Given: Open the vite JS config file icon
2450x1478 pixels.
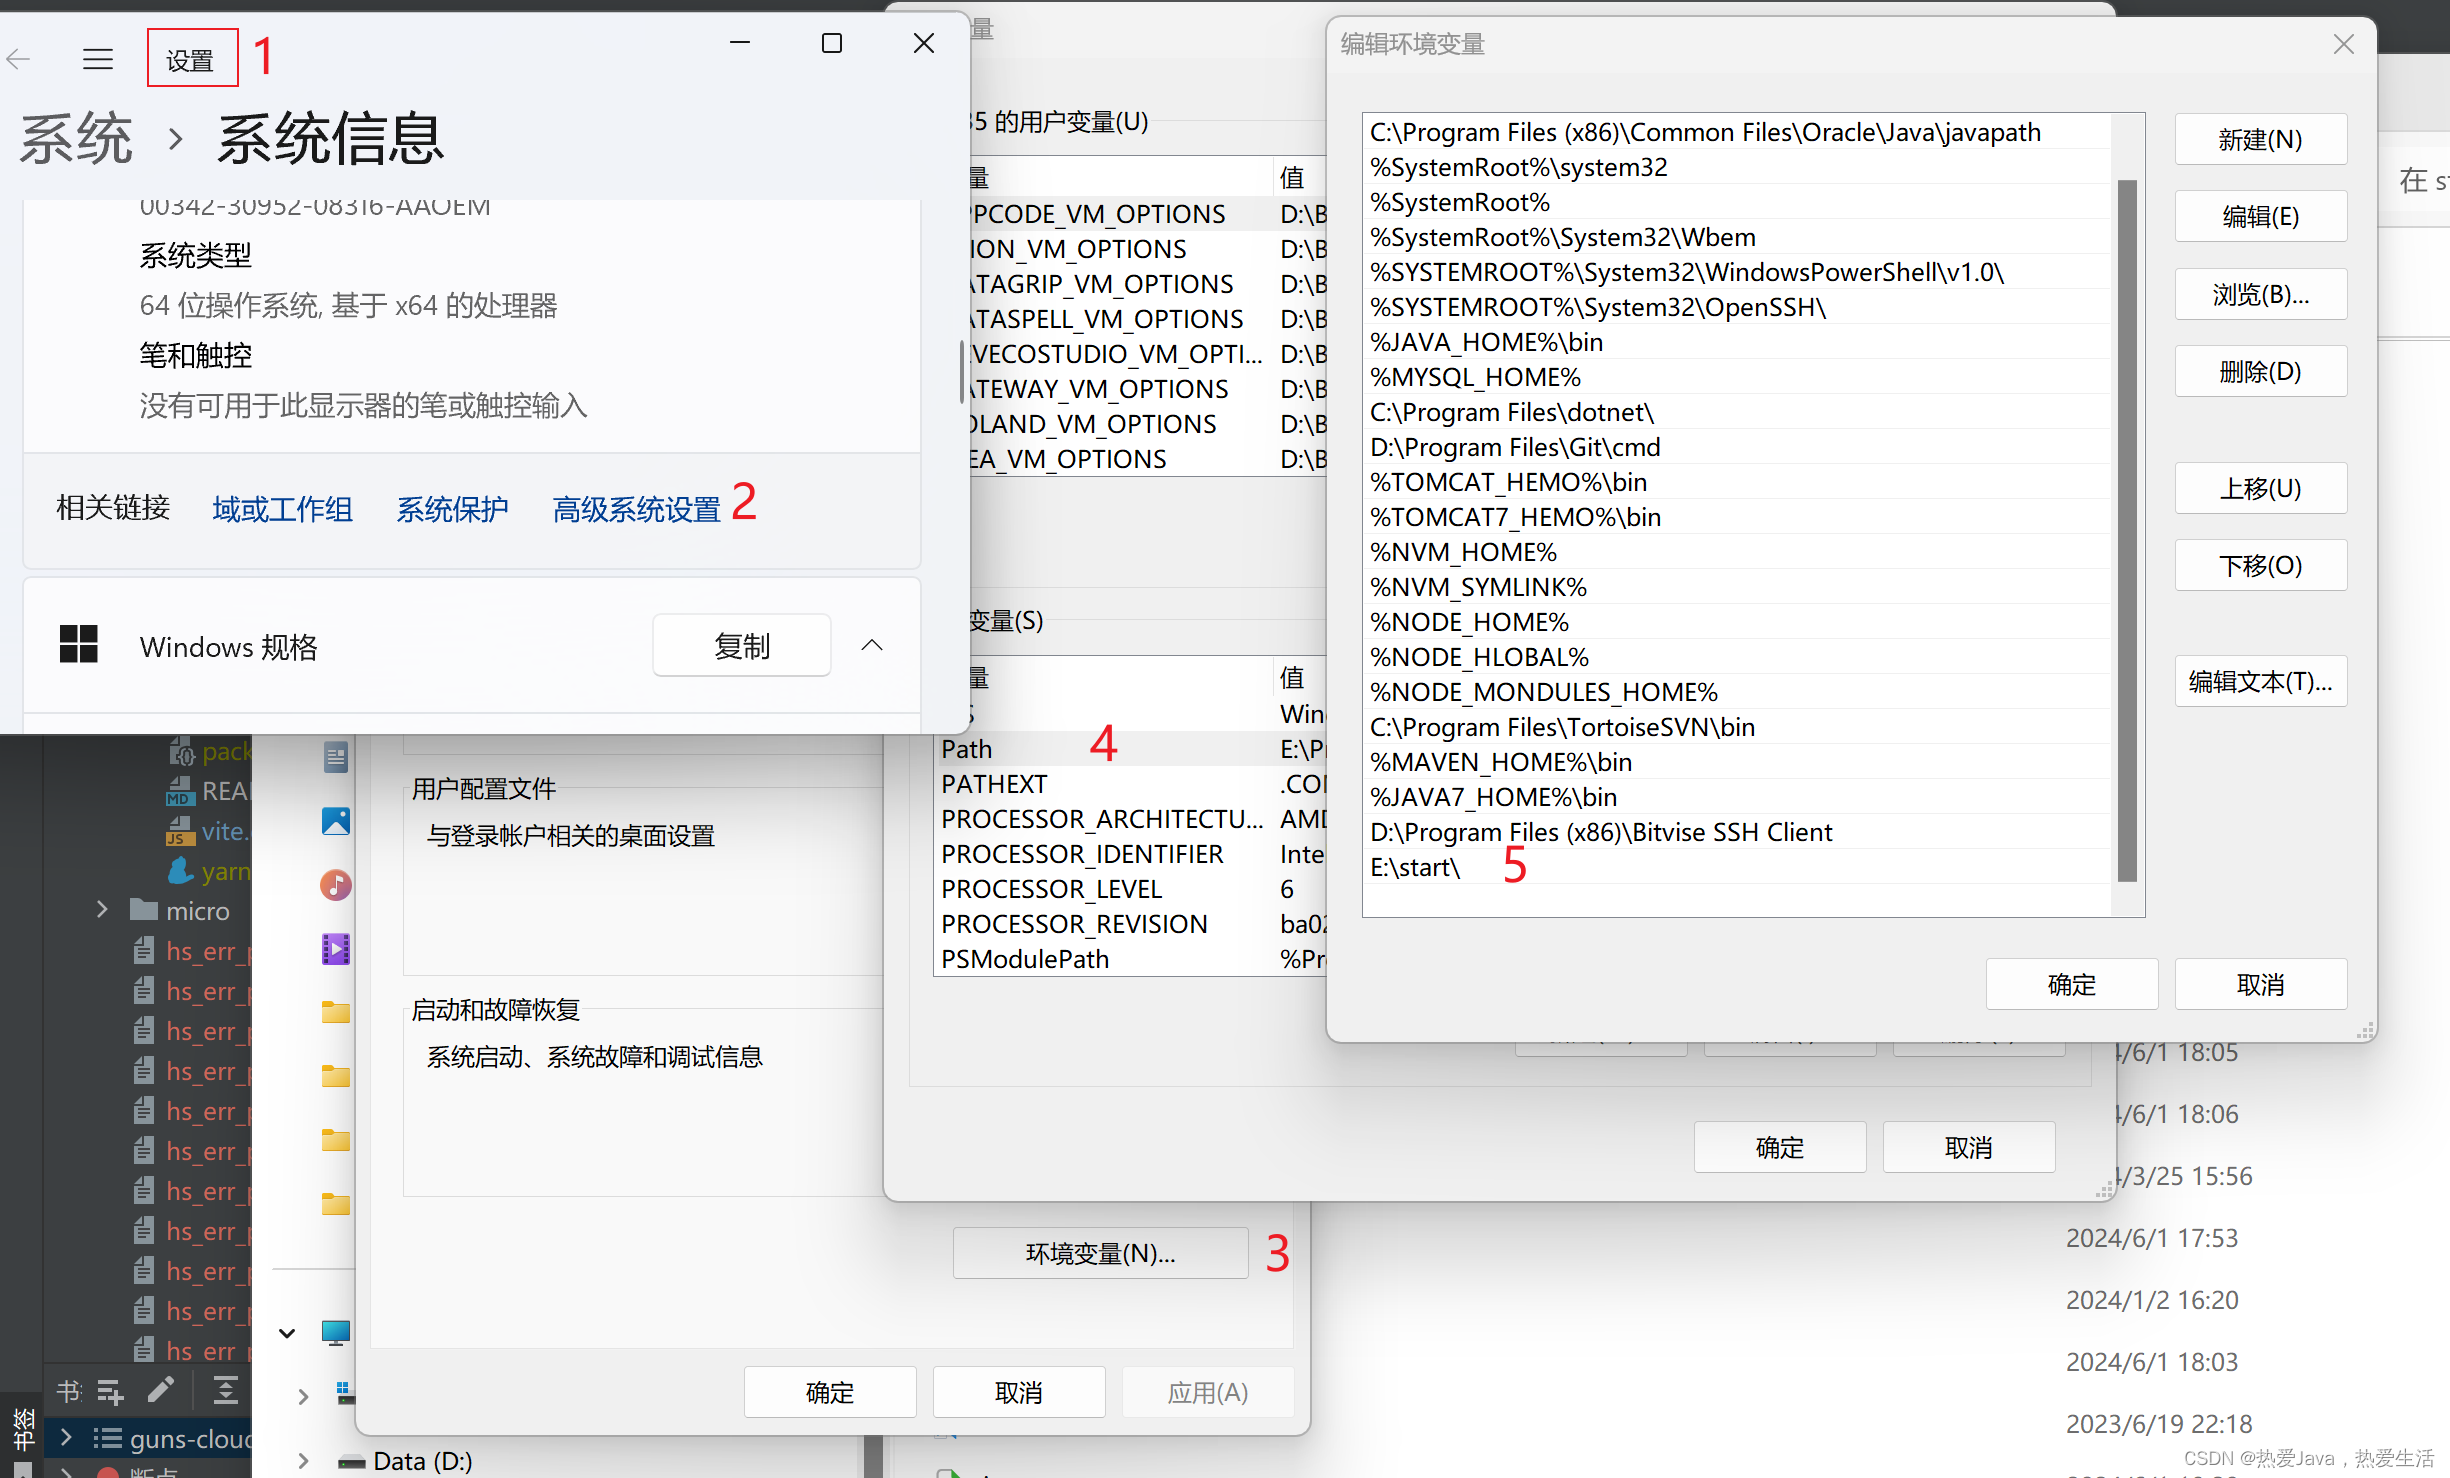Looking at the screenshot, I should point(180,831).
